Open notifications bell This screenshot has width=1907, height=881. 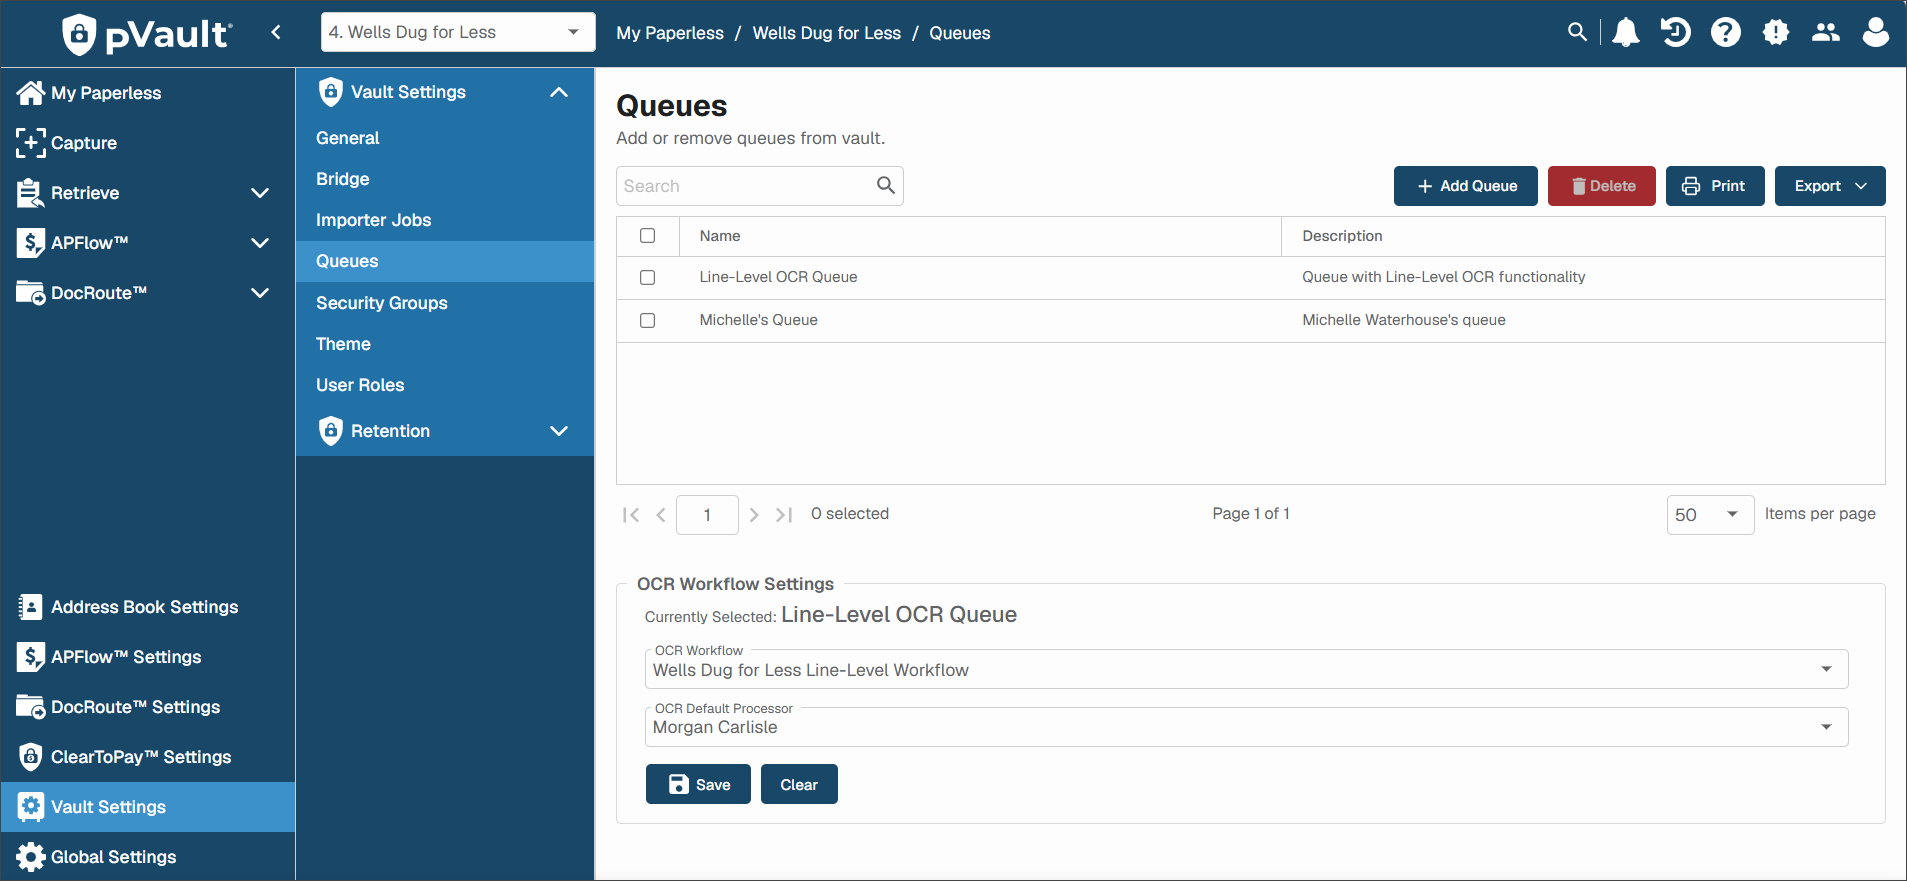[1626, 32]
